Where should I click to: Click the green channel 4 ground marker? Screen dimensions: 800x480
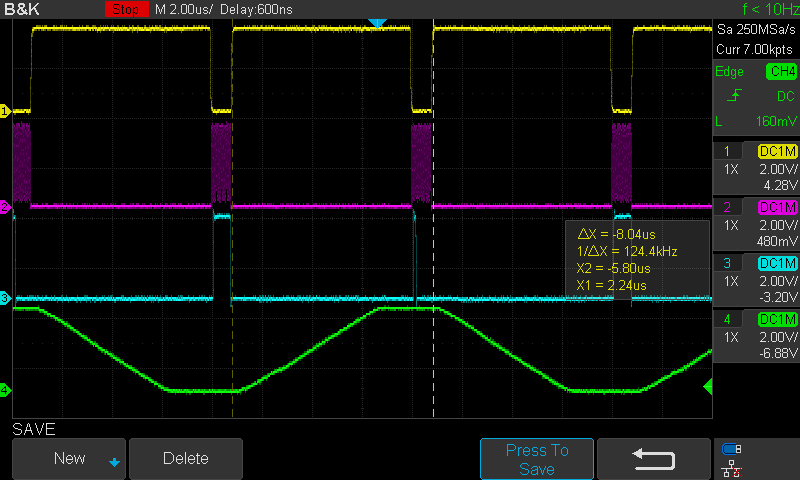[5, 390]
